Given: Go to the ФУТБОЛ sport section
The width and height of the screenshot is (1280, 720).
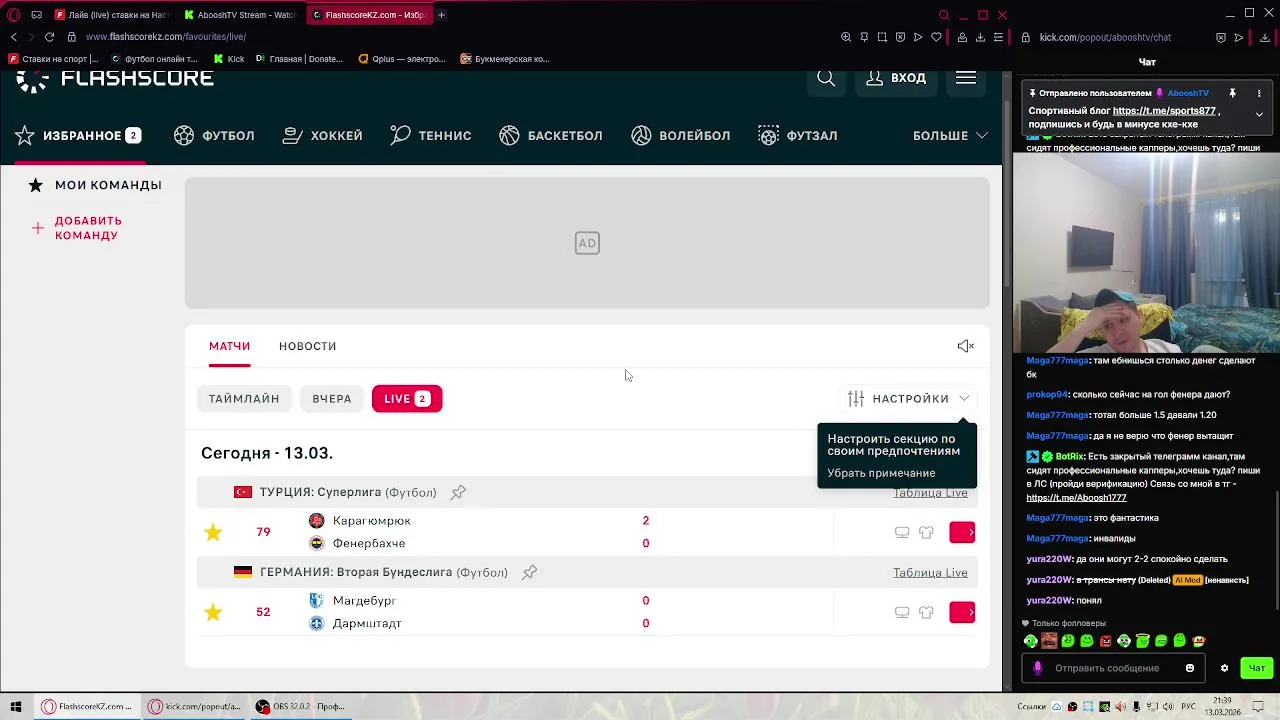Looking at the screenshot, I should [x=214, y=136].
